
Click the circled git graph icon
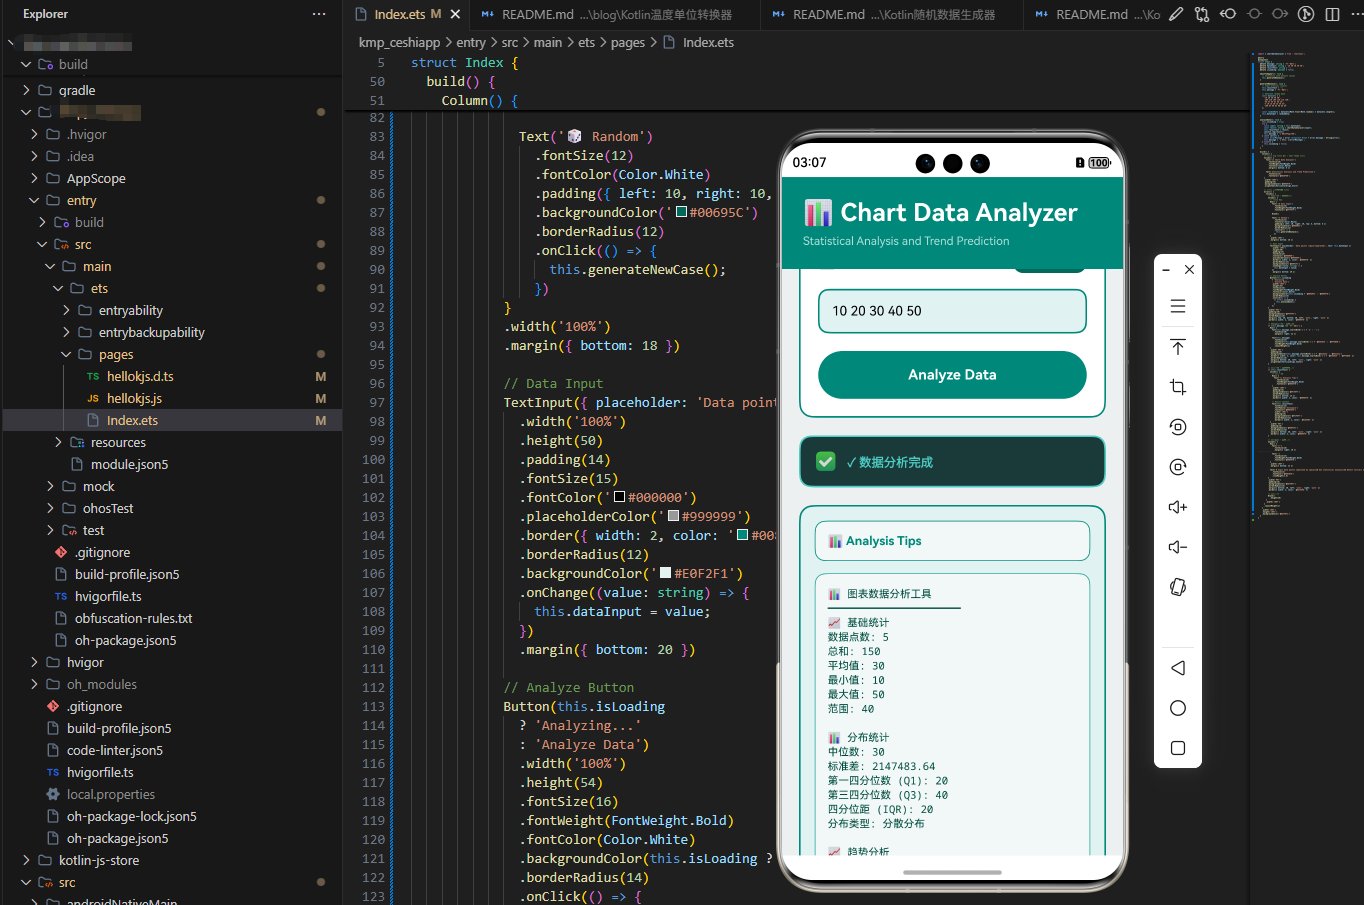pos(1306,14)
